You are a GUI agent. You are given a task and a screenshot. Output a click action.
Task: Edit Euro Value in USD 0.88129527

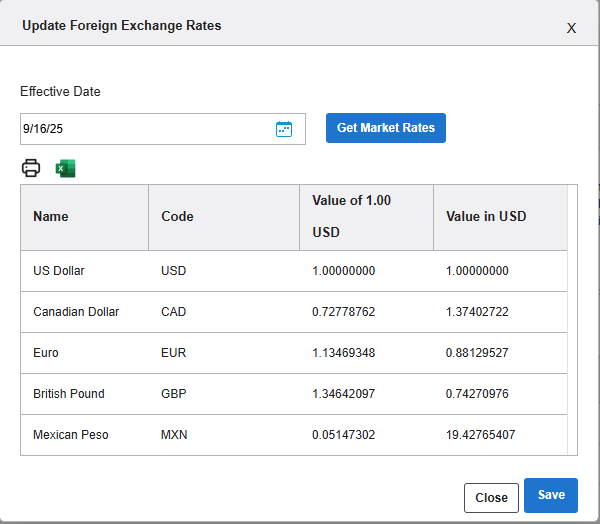477,353
